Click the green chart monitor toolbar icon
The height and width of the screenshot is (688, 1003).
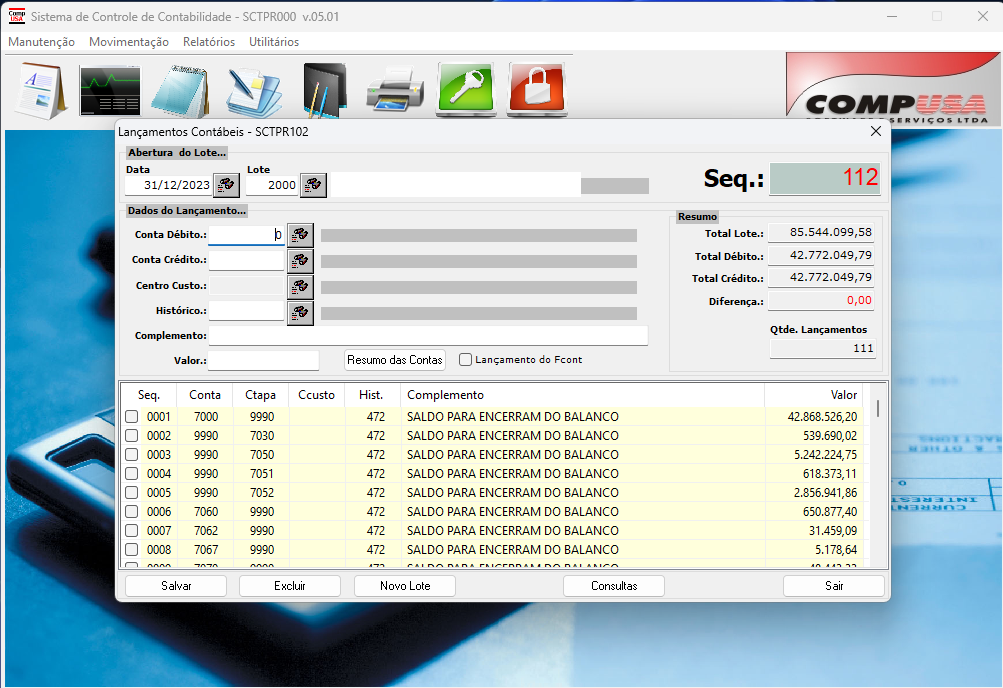(110, 90)
